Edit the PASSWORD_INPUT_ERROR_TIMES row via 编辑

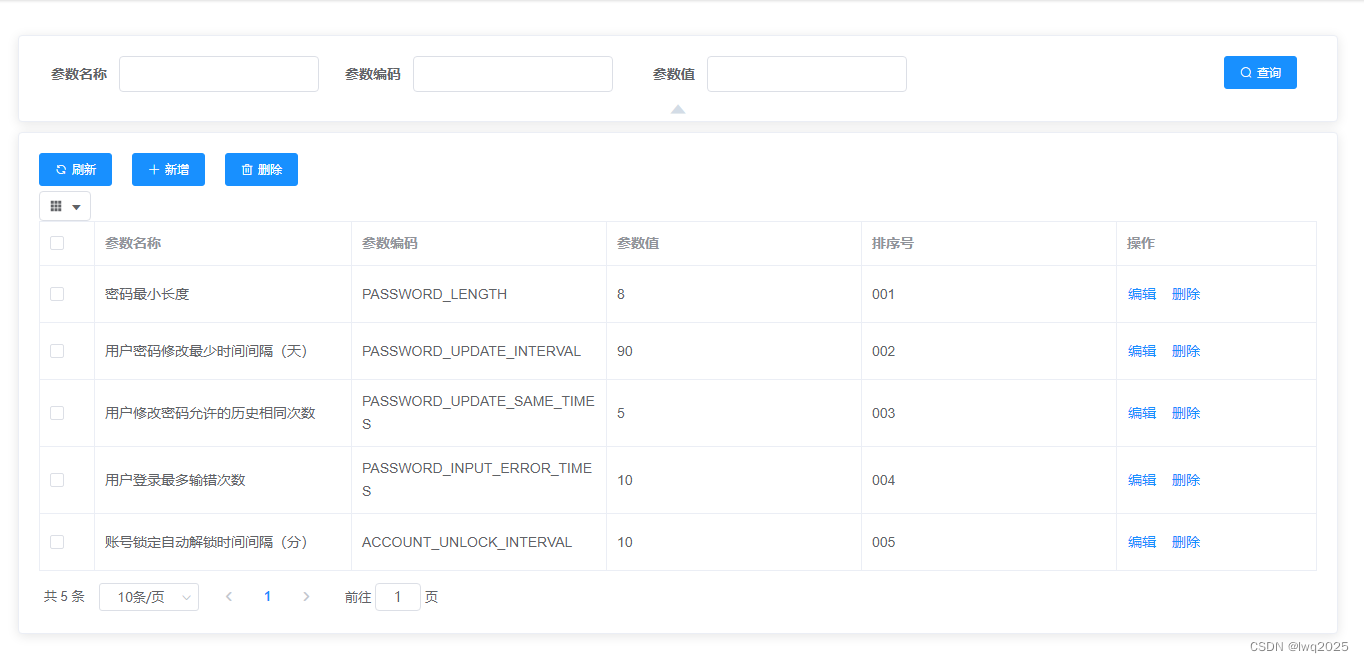(x=1142, y=480)
